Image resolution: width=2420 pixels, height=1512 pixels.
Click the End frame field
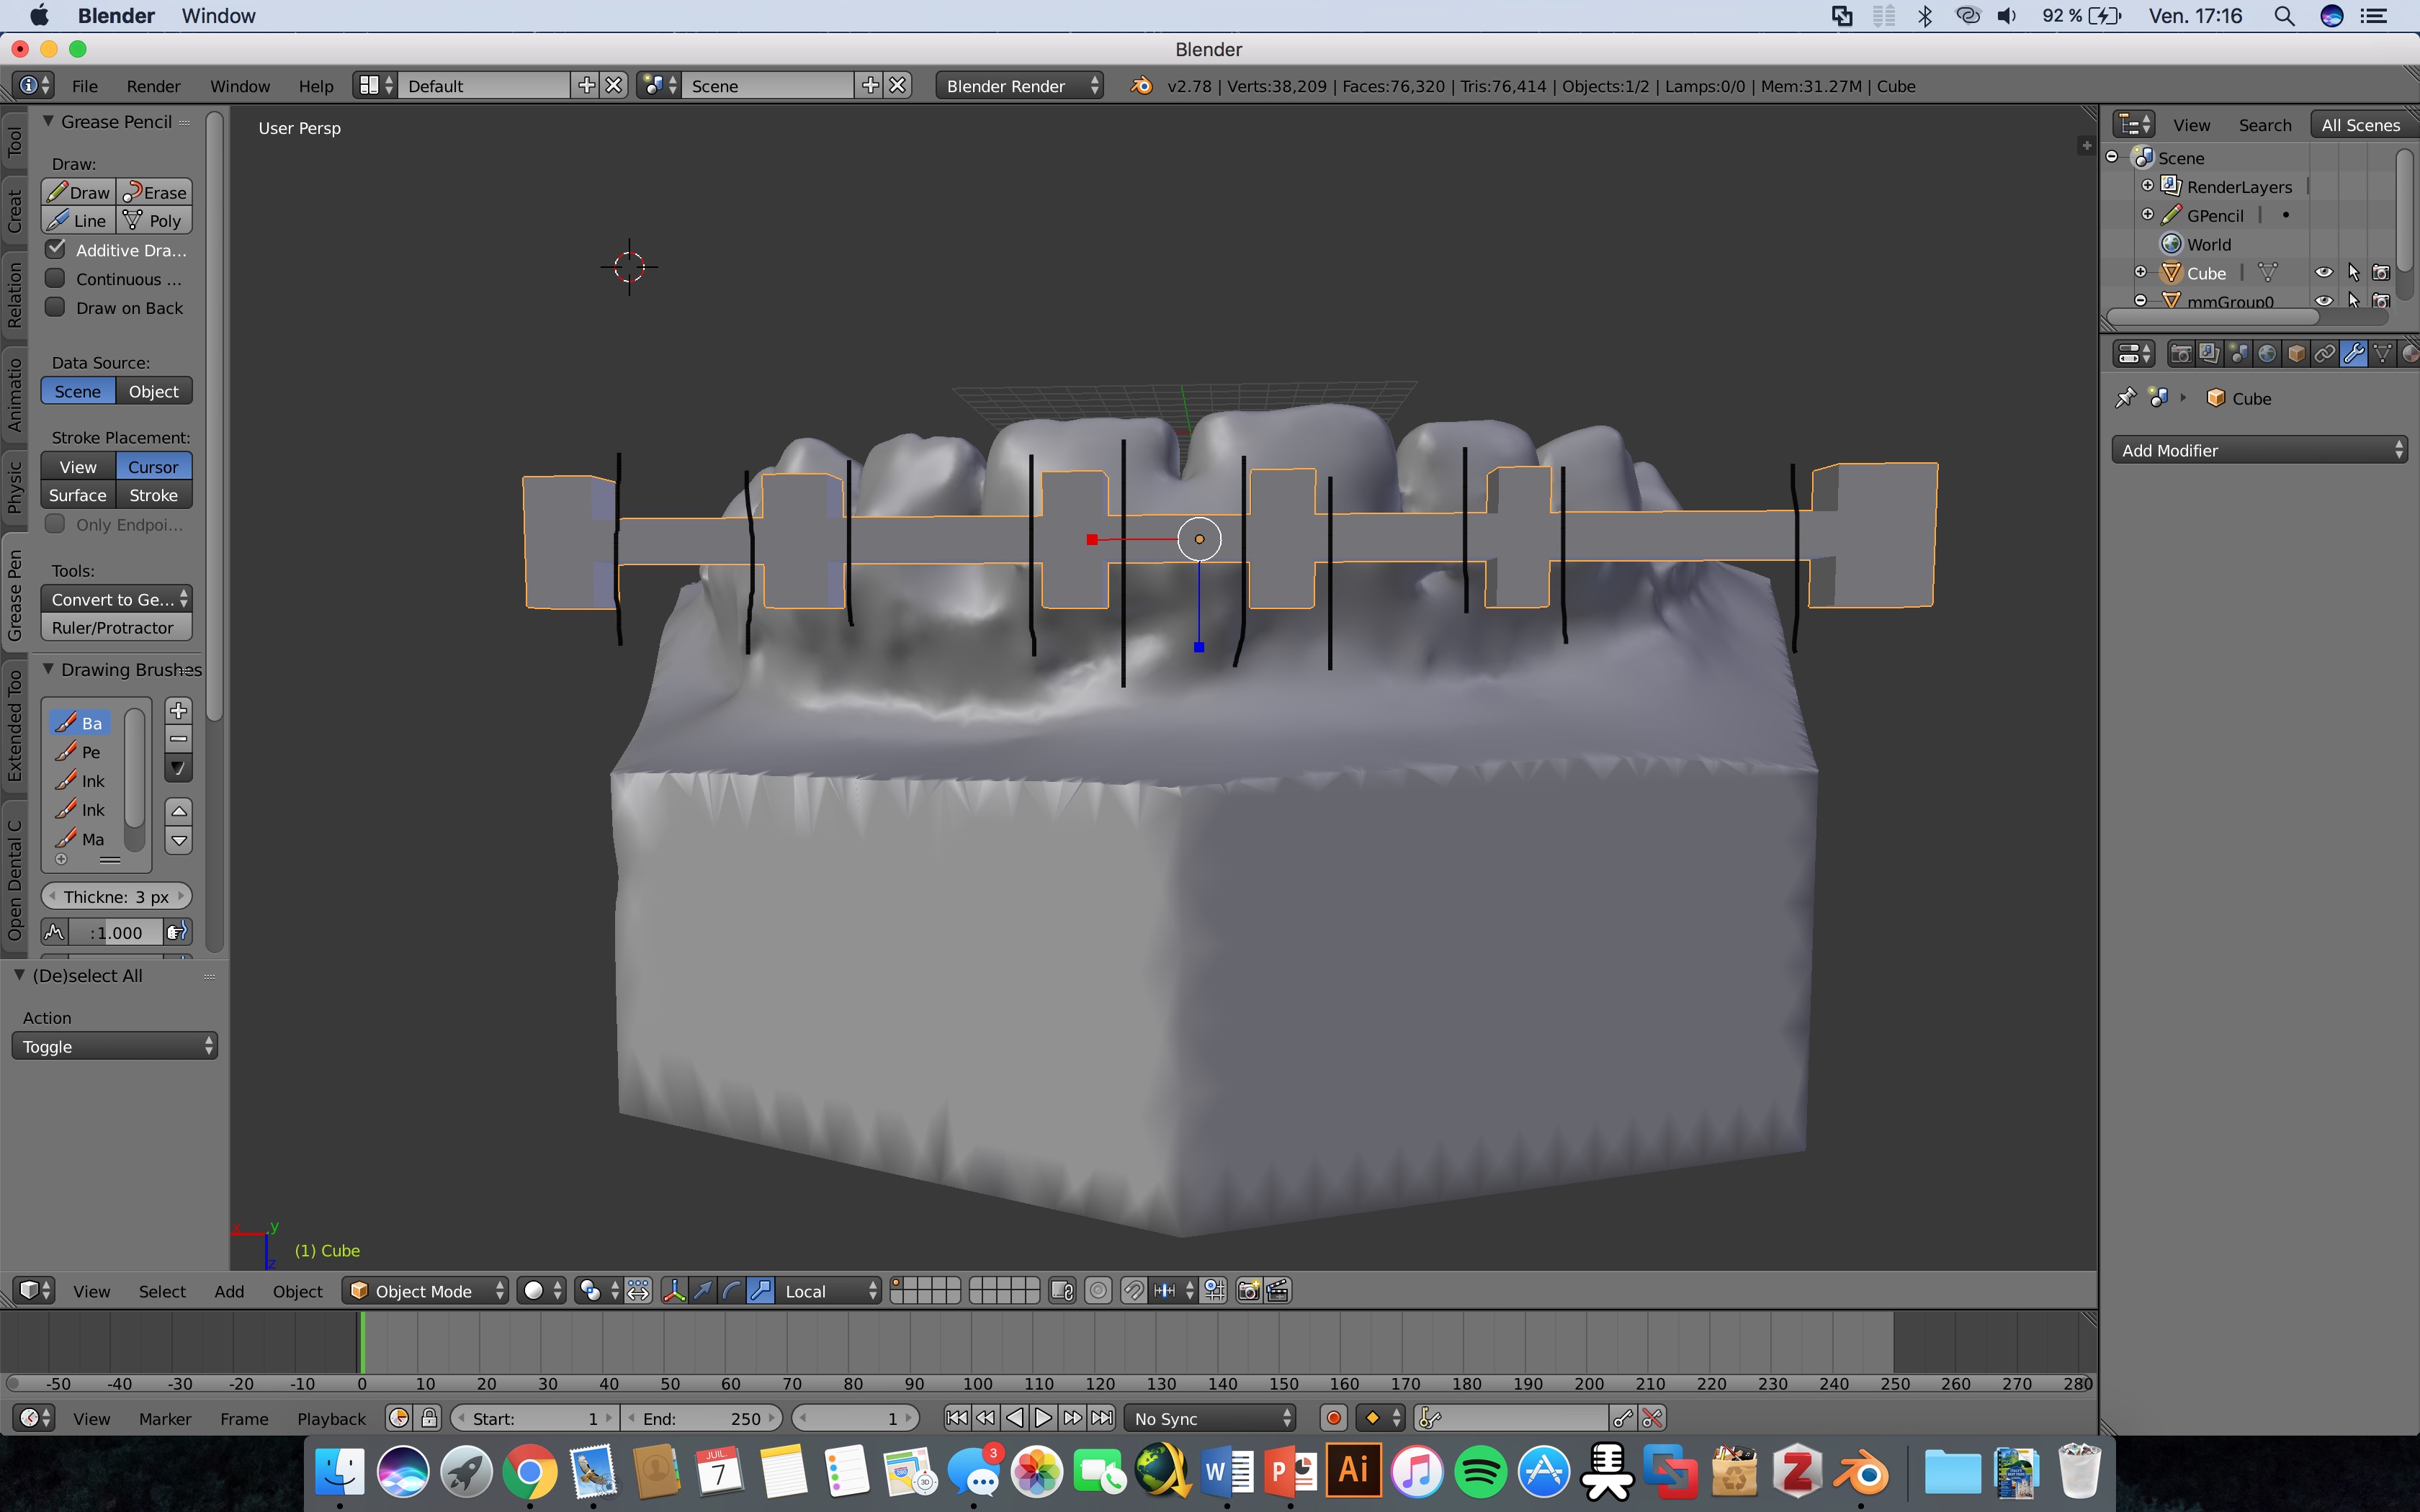point(702,1418)
